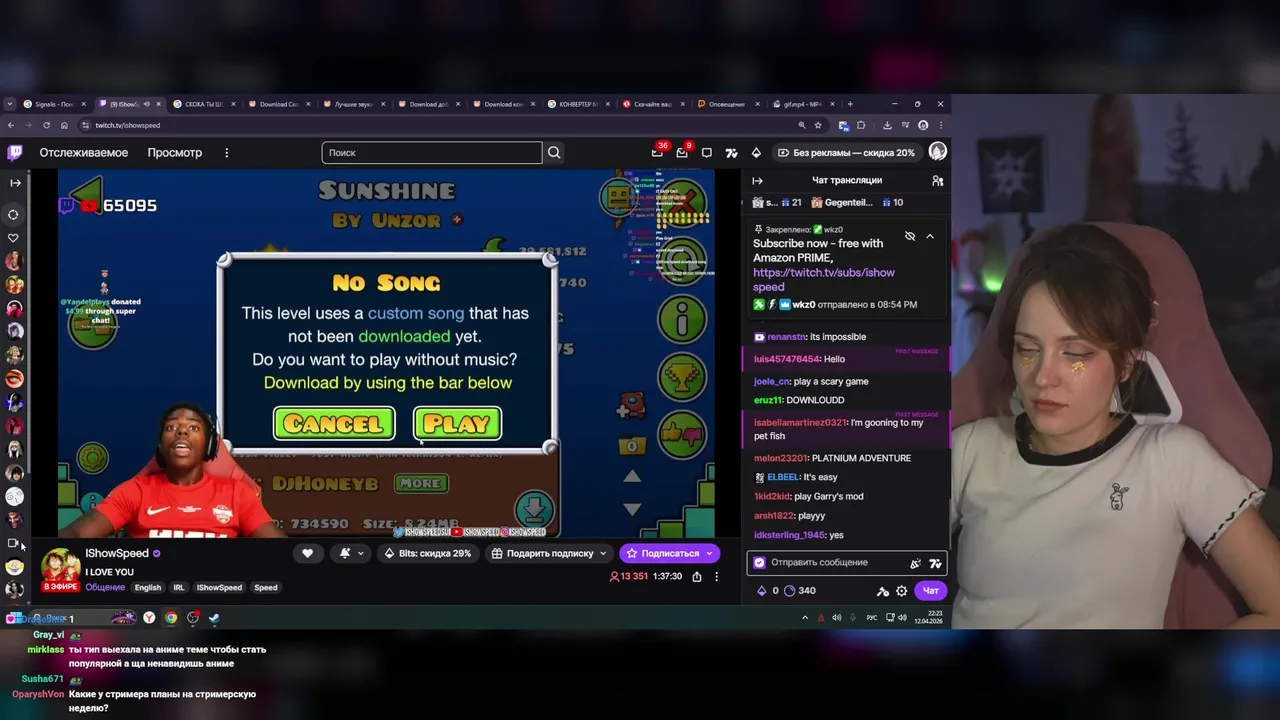Viewport: 1280px width, 720px height.
Task: Click the Чат send button
Action: coord(930,590)
